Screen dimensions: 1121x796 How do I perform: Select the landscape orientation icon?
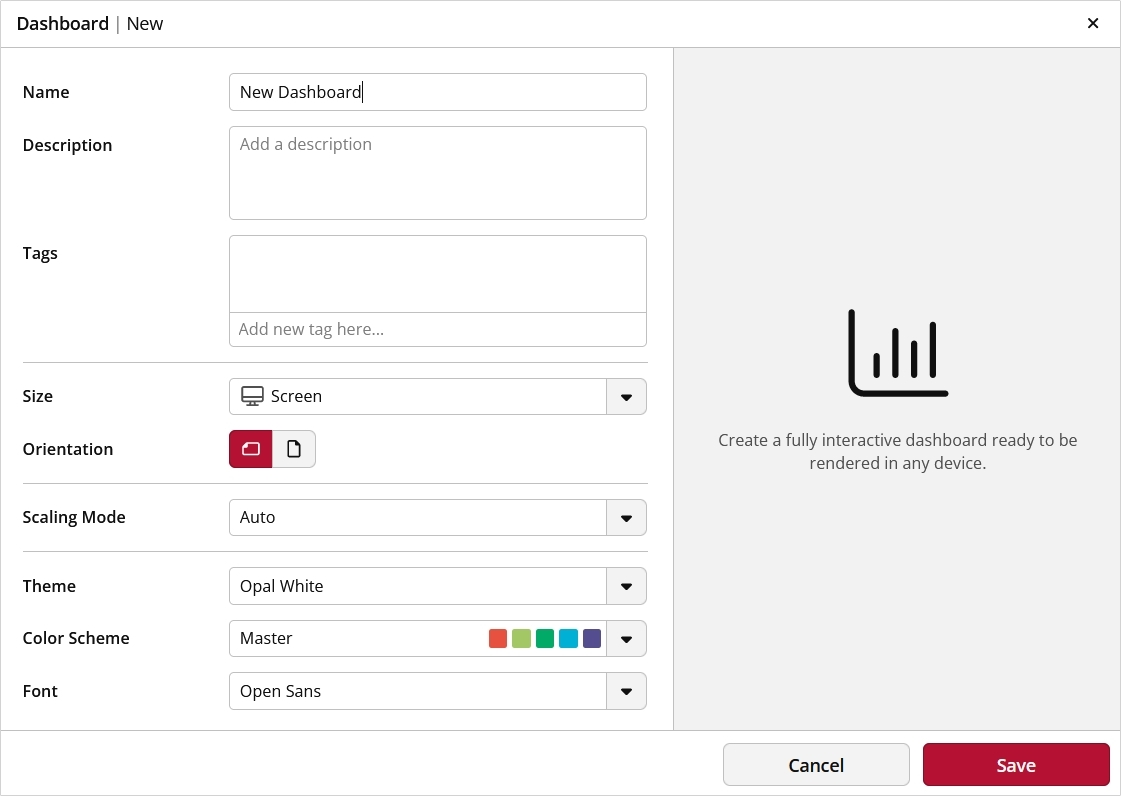click(x=250, y=449)
